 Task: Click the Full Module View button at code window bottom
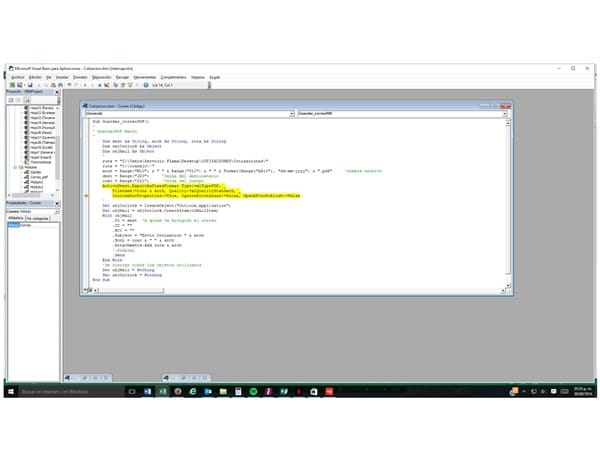pyautogui.click(x=90, y=290)
